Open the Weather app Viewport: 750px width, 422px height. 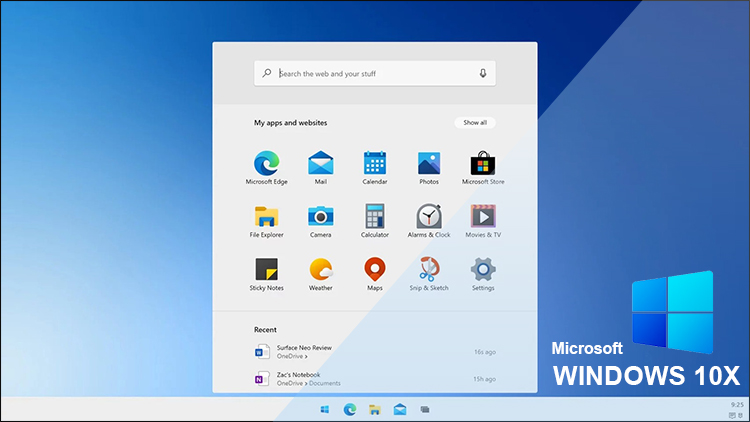pyautogui.click(x=320, y=274)
